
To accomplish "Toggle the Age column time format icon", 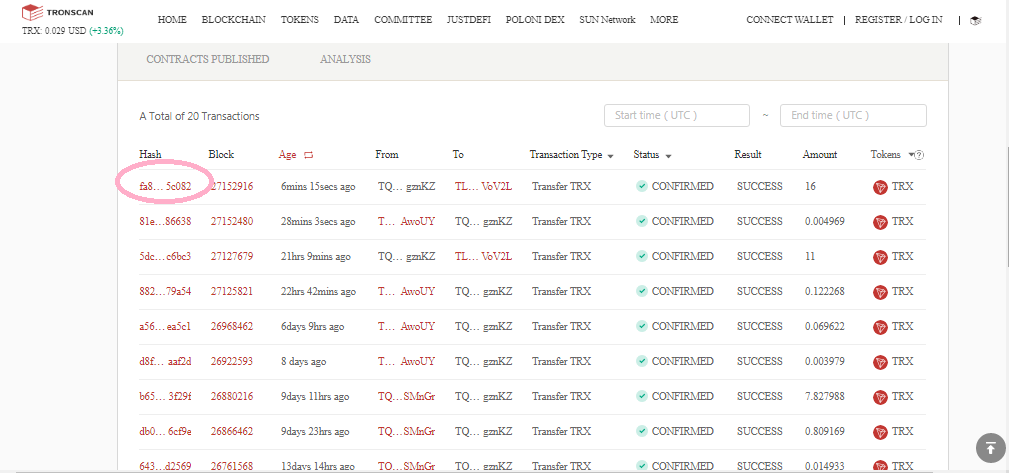I will [x=308, y=155].
